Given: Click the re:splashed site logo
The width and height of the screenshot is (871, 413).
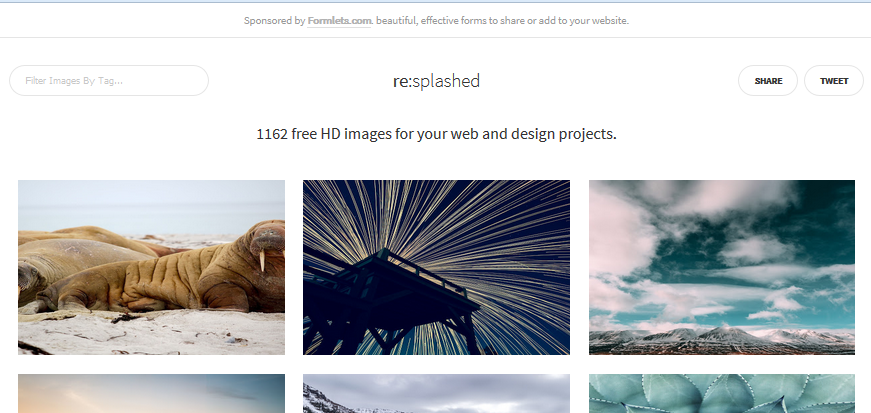Looking at the screenshot, I should click(436, 81).
